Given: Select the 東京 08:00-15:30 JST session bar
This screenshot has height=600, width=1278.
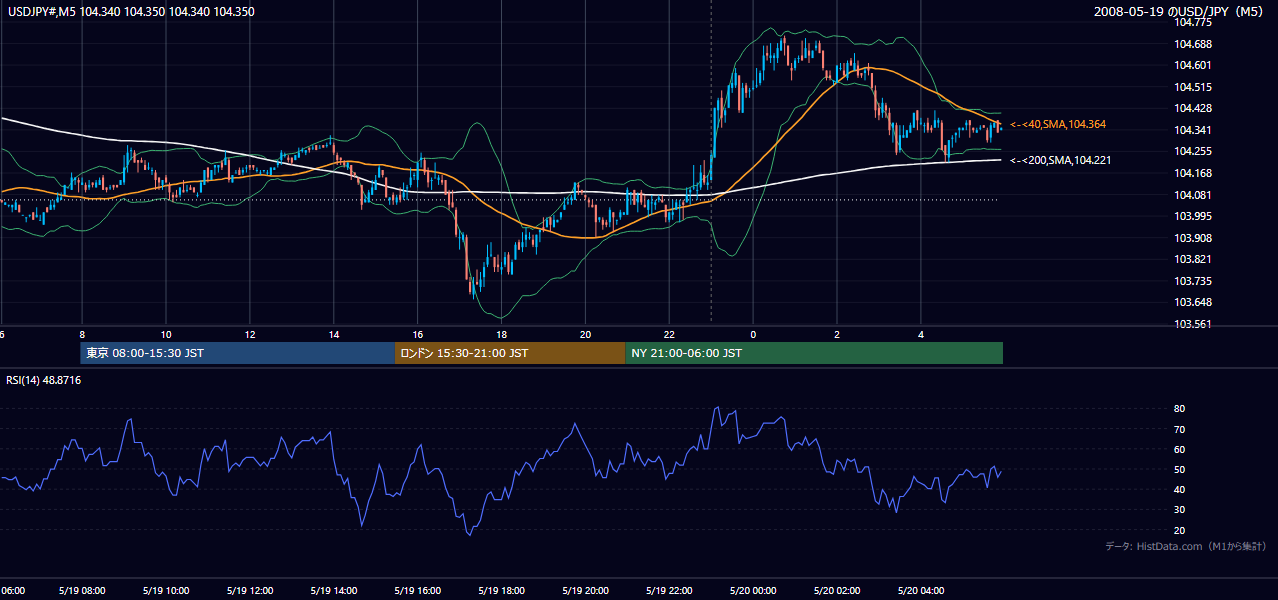Looking at the screenshot, I should click(238, 353).
